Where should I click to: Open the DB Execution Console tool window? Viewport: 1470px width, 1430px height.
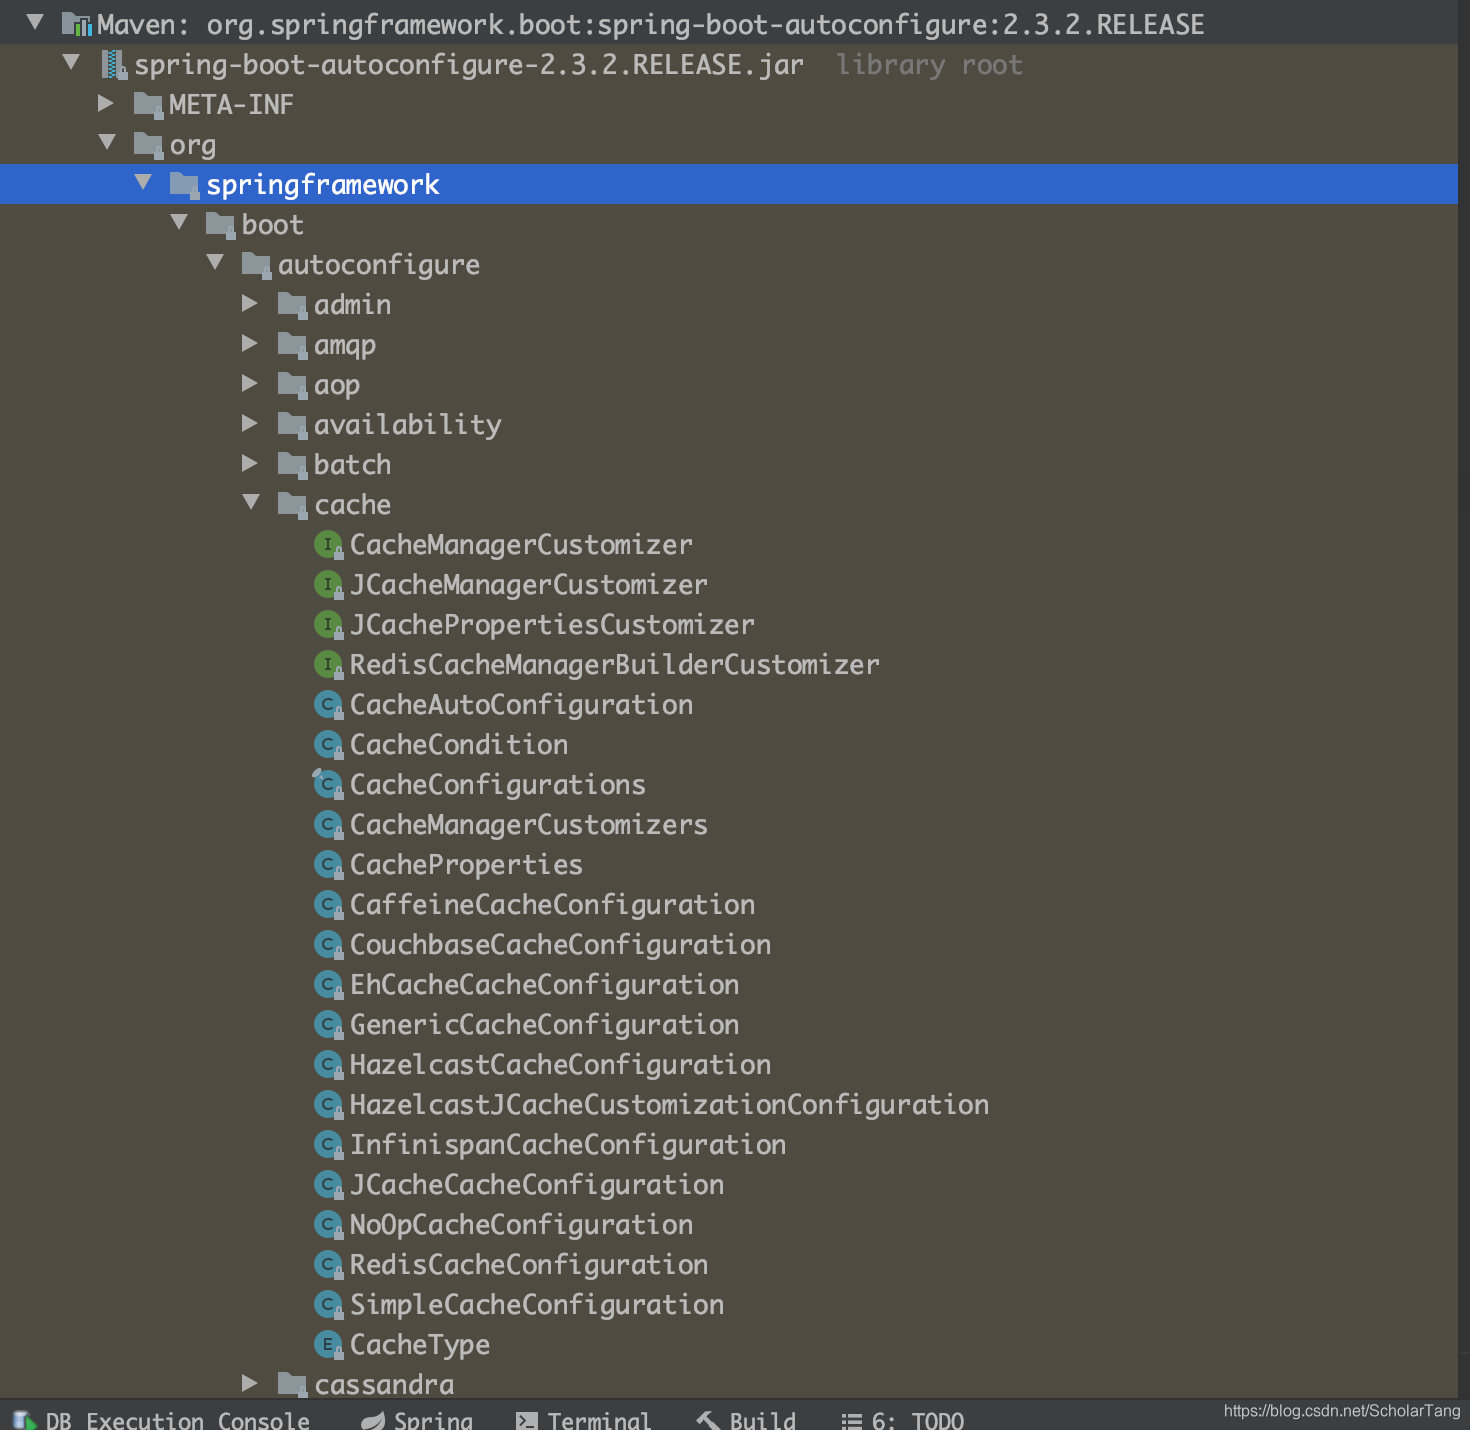[161, 1420]
